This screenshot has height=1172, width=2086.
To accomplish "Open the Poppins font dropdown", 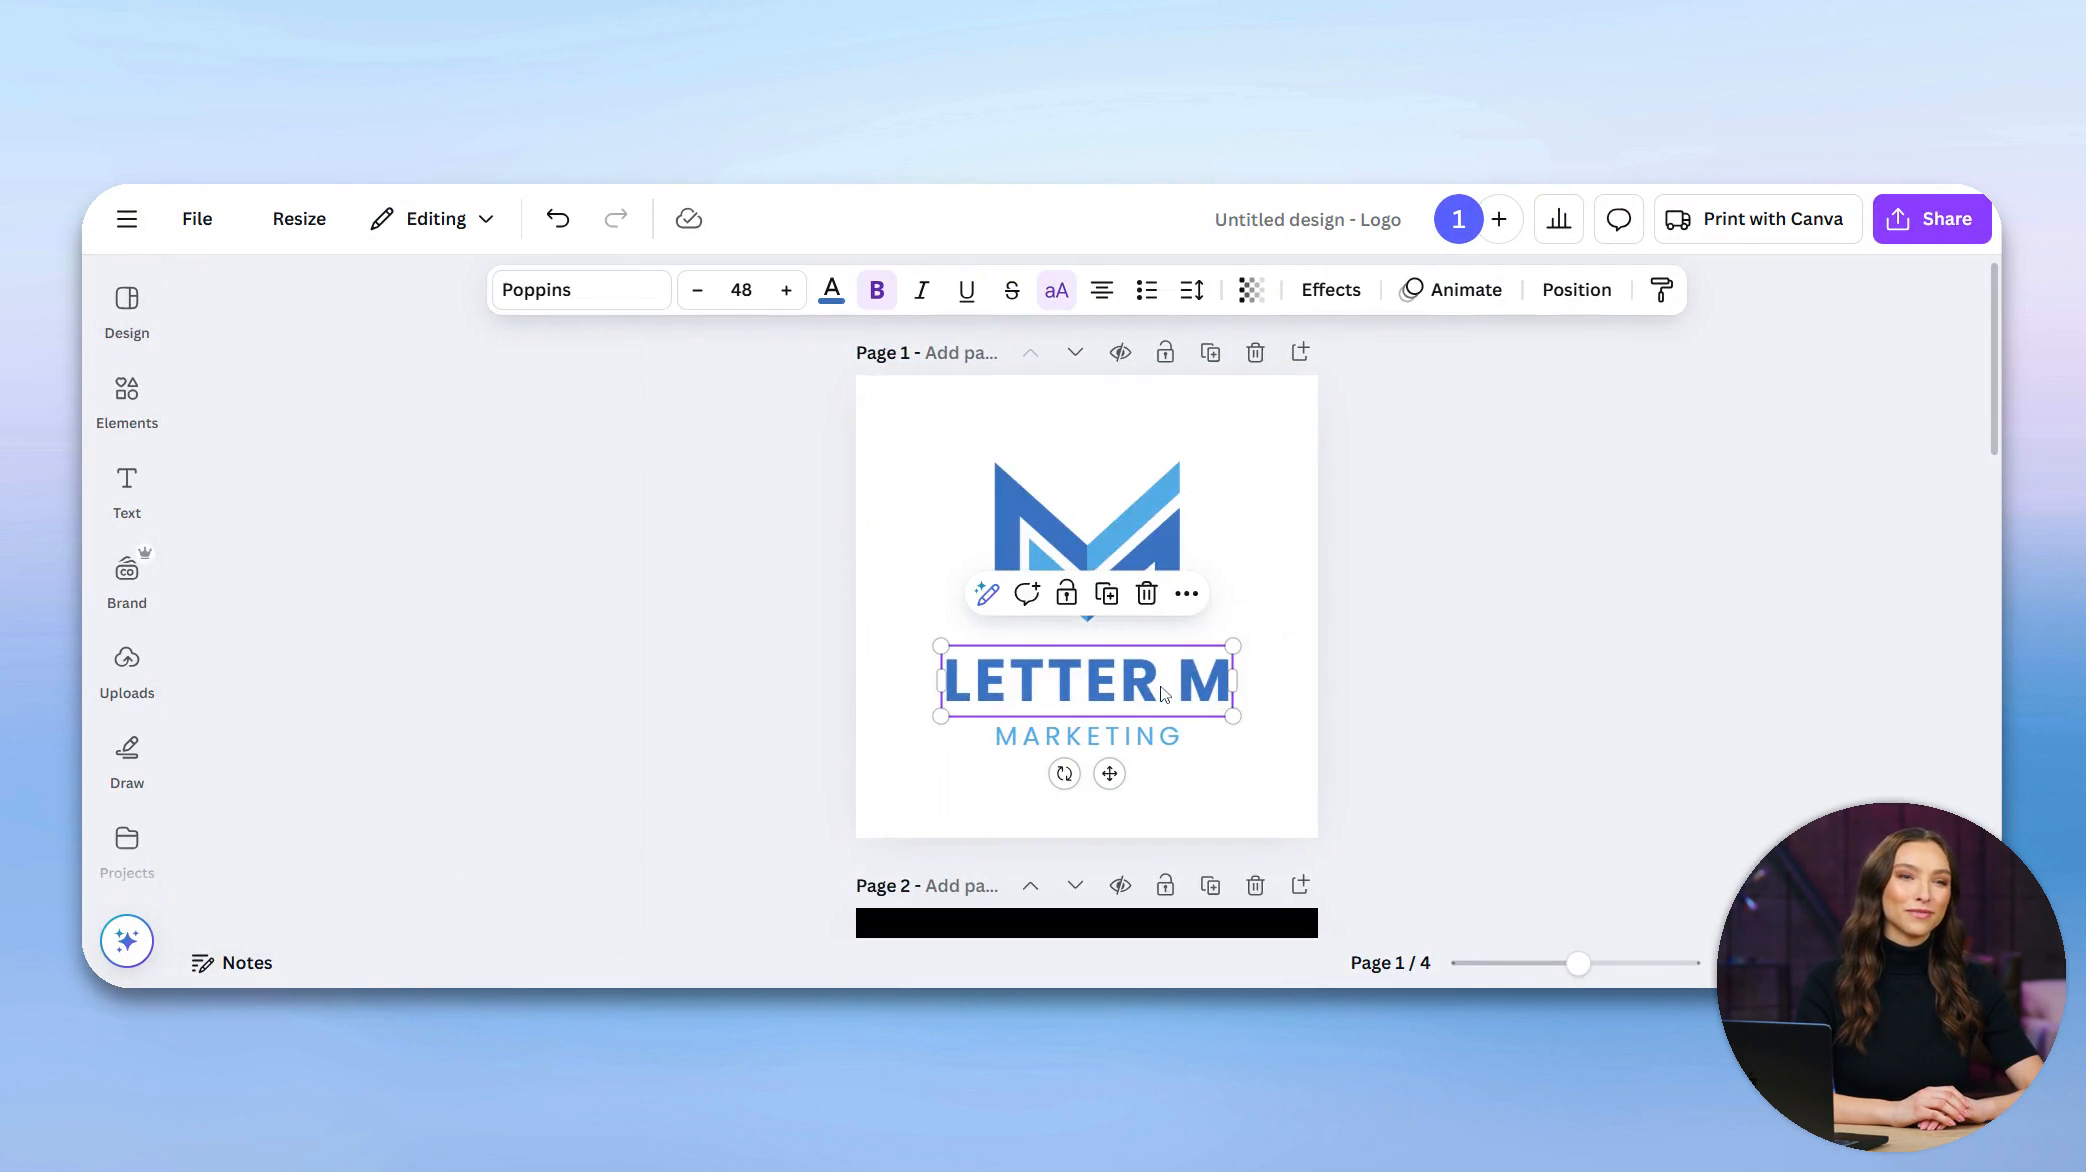I will [x=580, y=289].
